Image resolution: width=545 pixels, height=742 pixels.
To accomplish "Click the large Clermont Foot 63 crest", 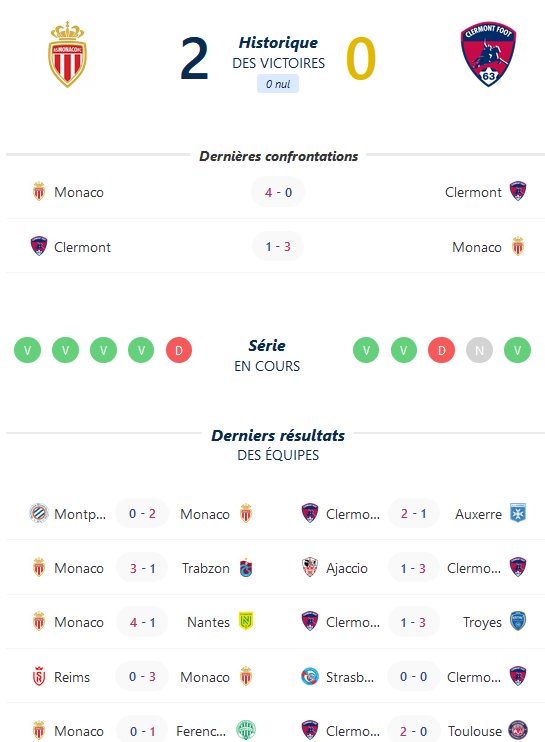I will click(488, 55).
